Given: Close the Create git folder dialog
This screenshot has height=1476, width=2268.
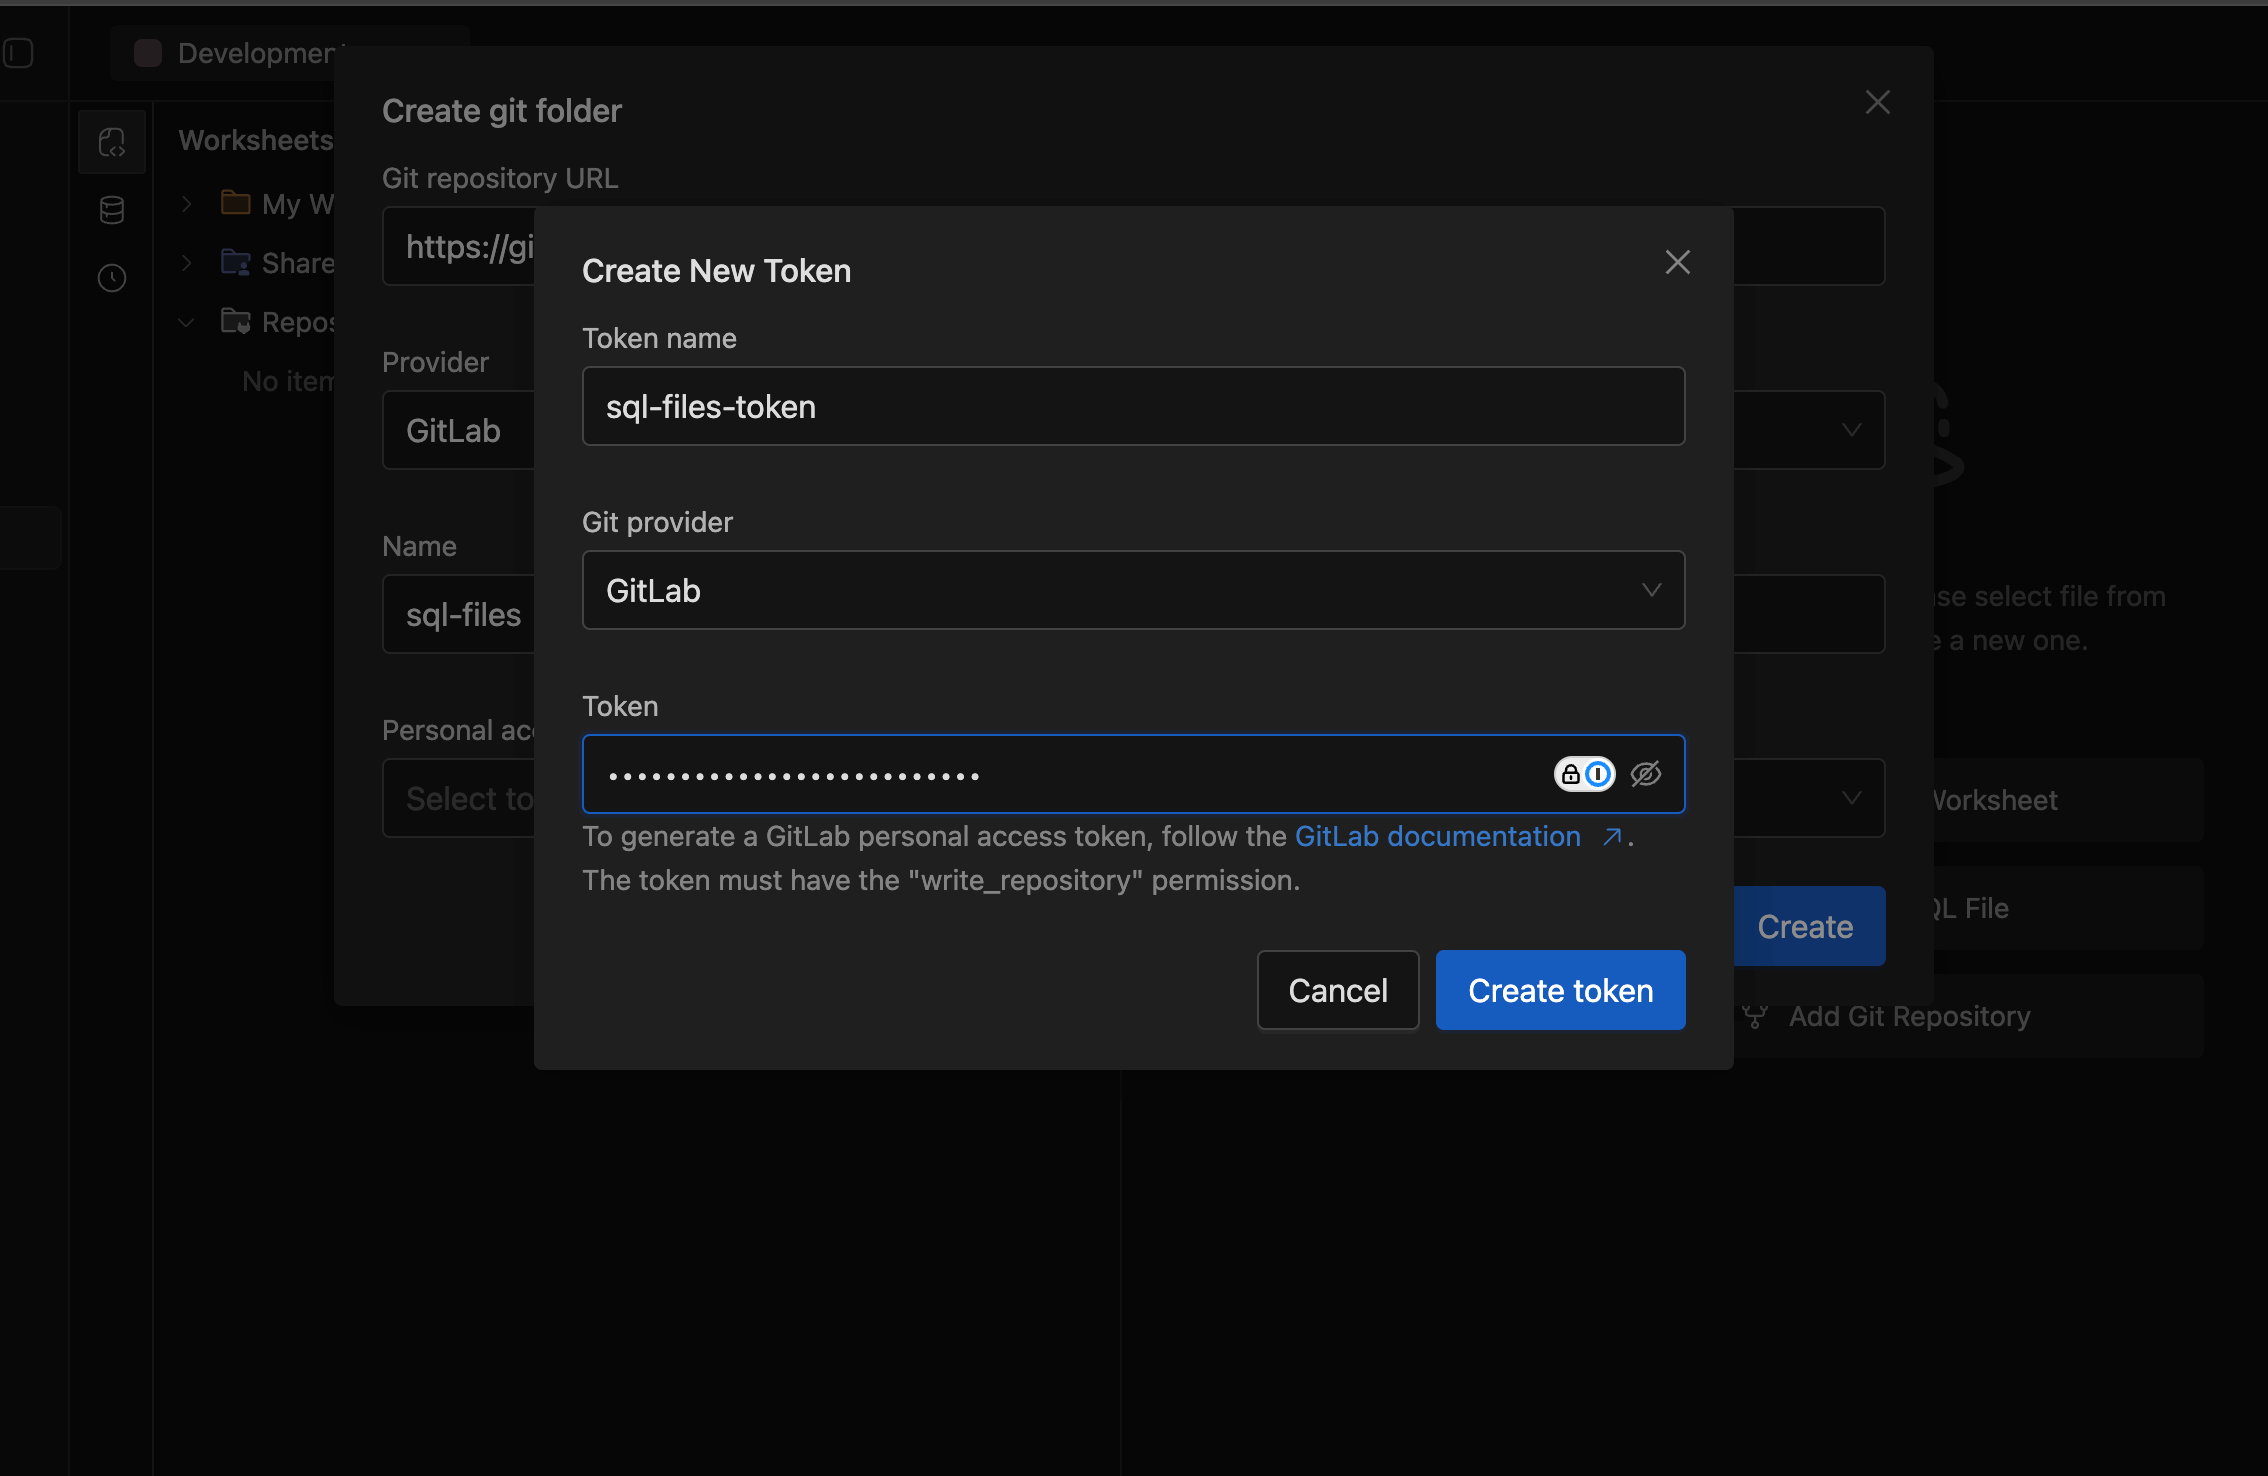Looking at the screenshot, I should 1878,102.
